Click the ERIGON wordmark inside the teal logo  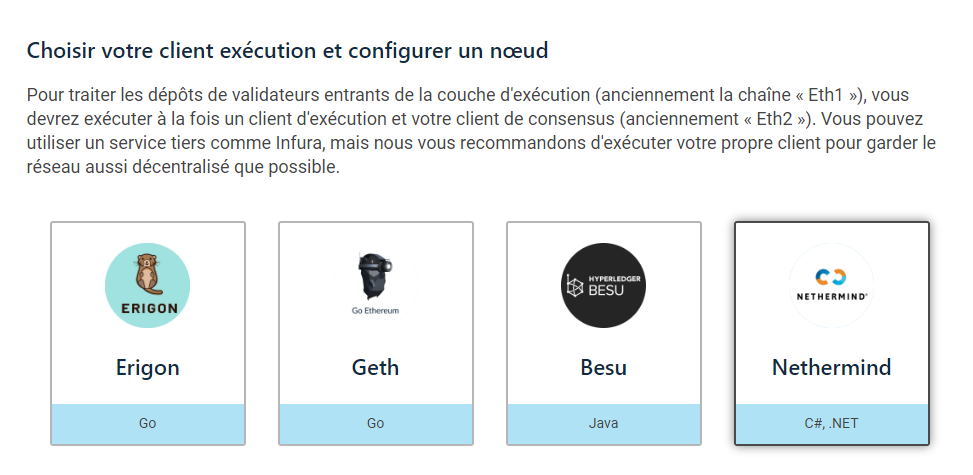coord(147,307)
